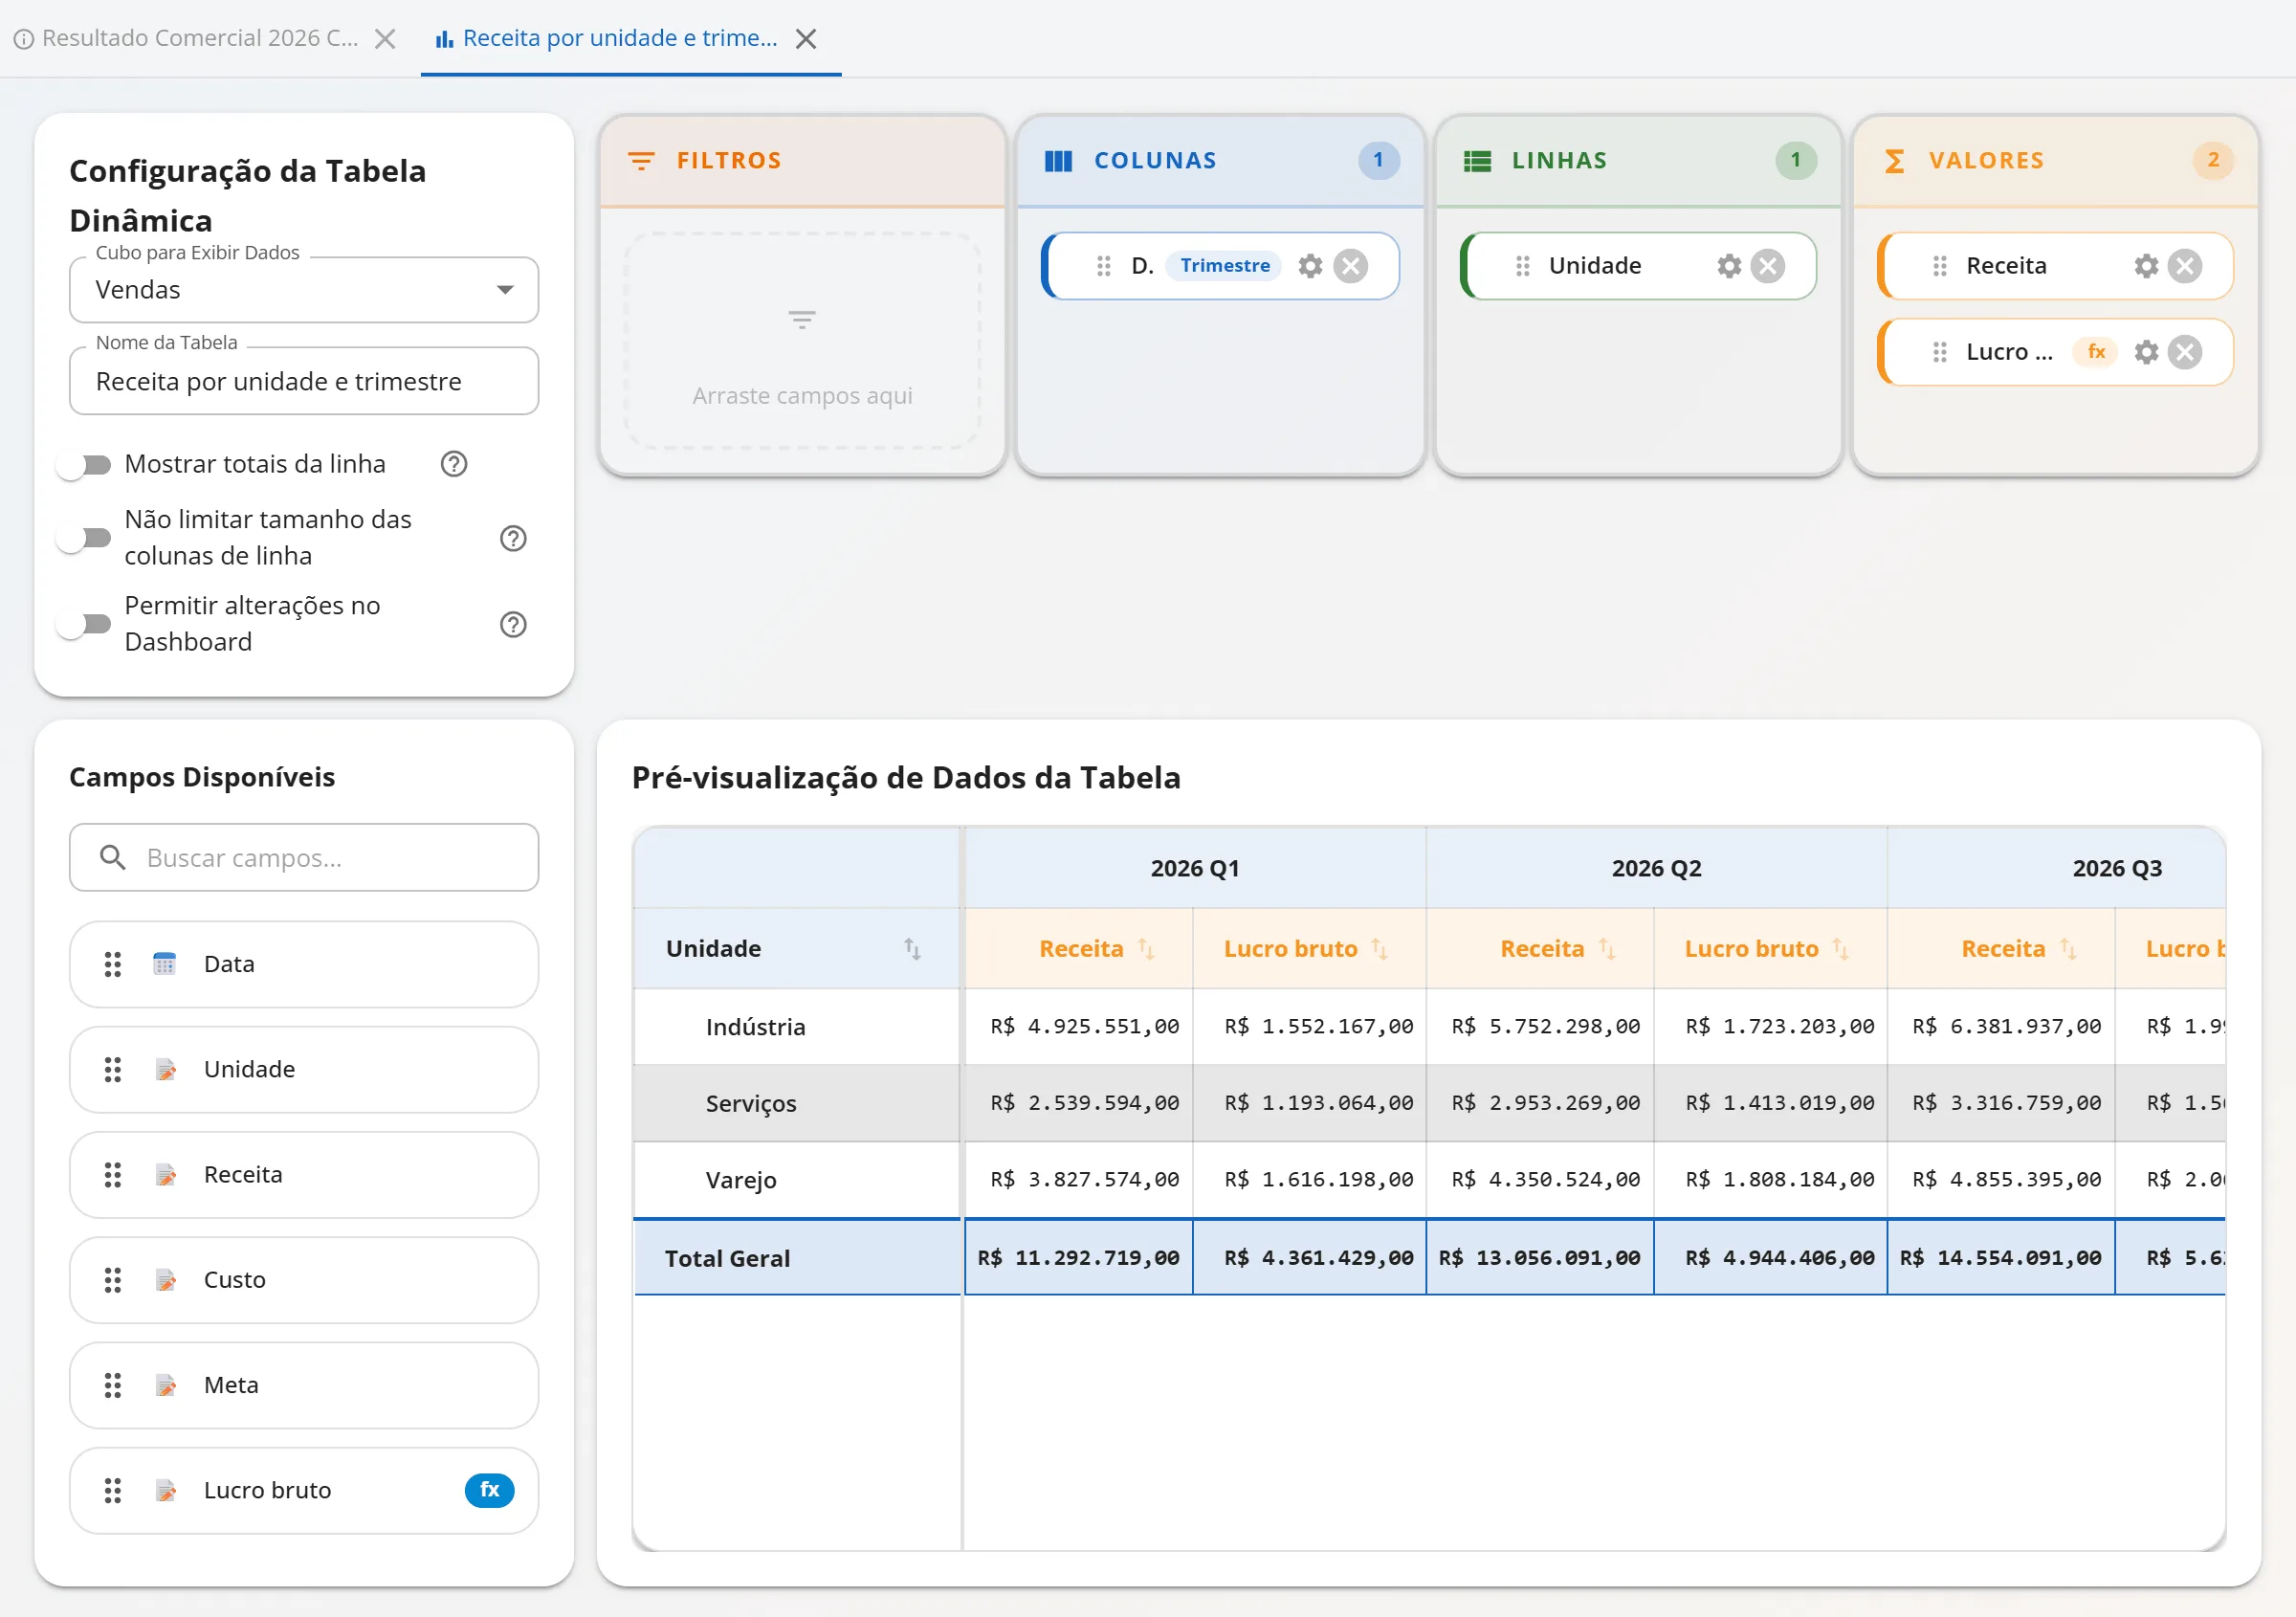Click the Indústria row label

[755, 1027]
